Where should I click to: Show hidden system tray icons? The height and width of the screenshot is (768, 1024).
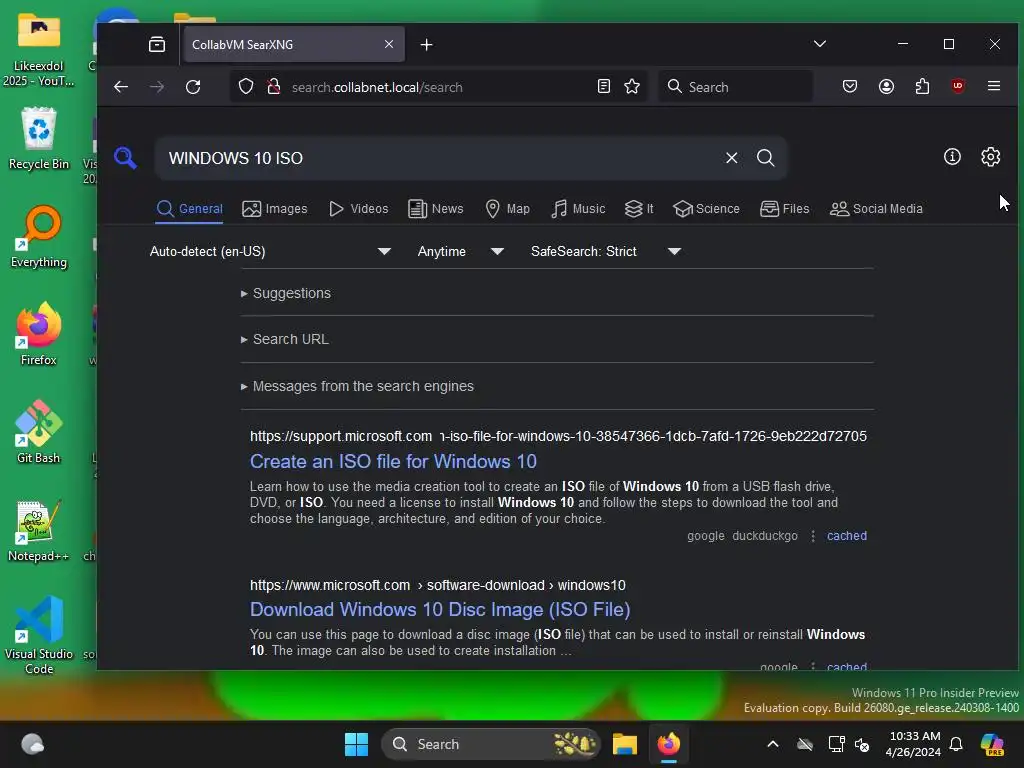[773, 744]
